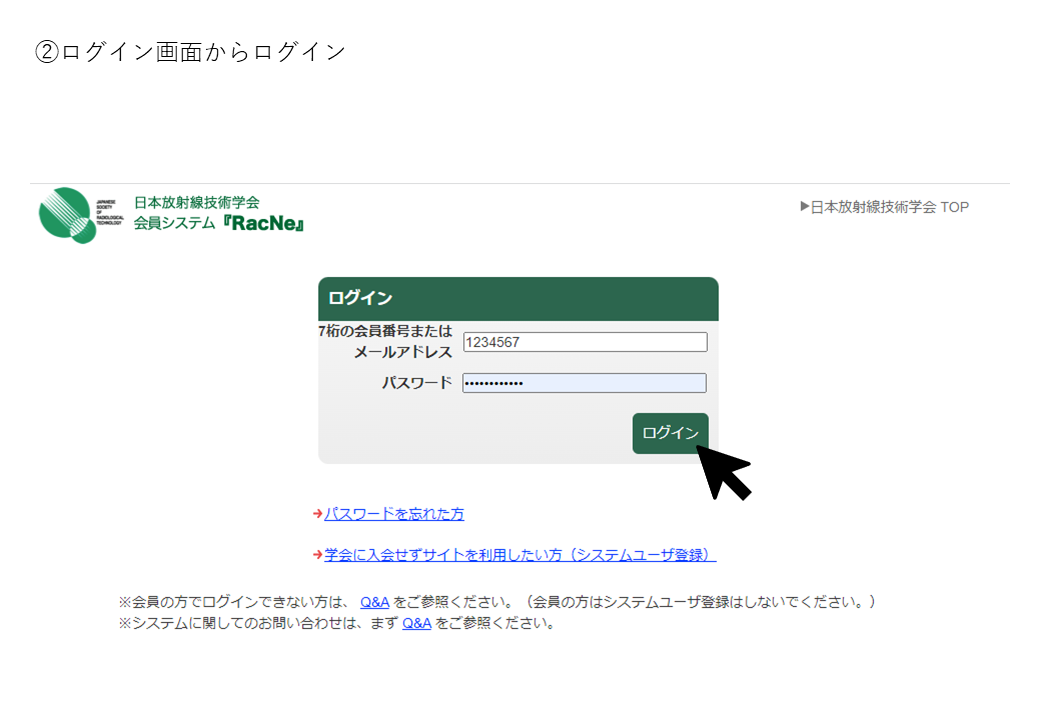Click the 日本放射線技術学会 green title text

(196, 202)
